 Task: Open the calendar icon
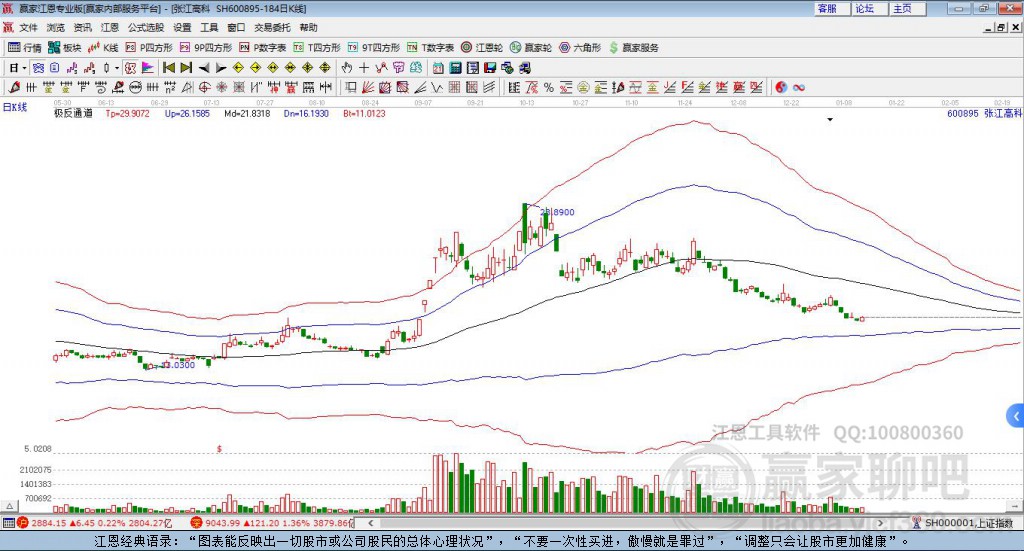click(438, 68)
